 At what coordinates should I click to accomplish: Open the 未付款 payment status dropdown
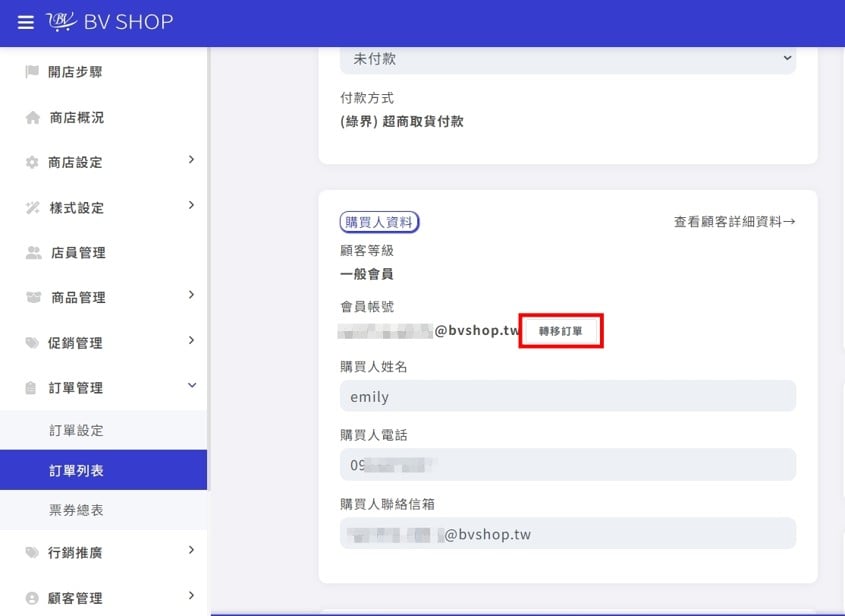(x=568, y=59)
